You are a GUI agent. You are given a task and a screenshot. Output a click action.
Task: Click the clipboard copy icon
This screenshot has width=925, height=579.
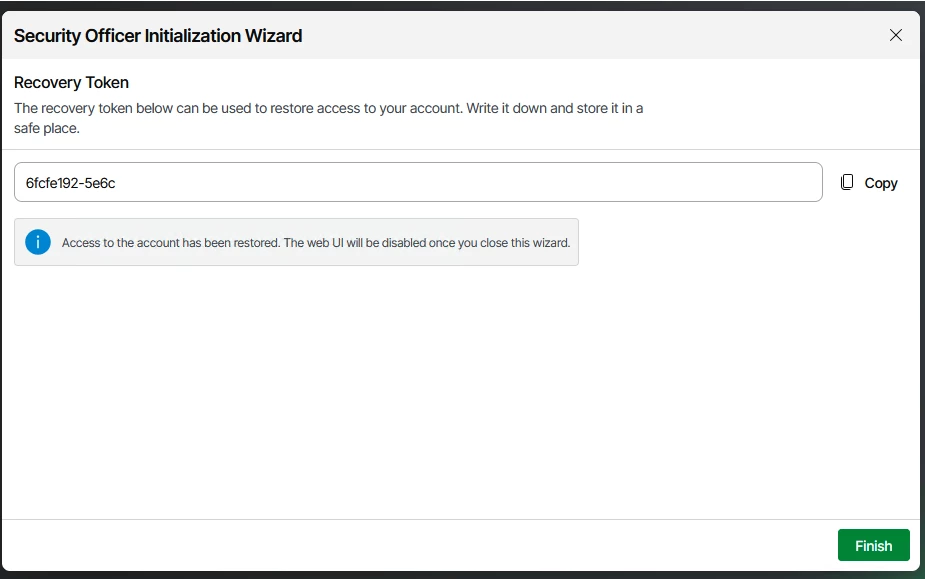point(847,182)
